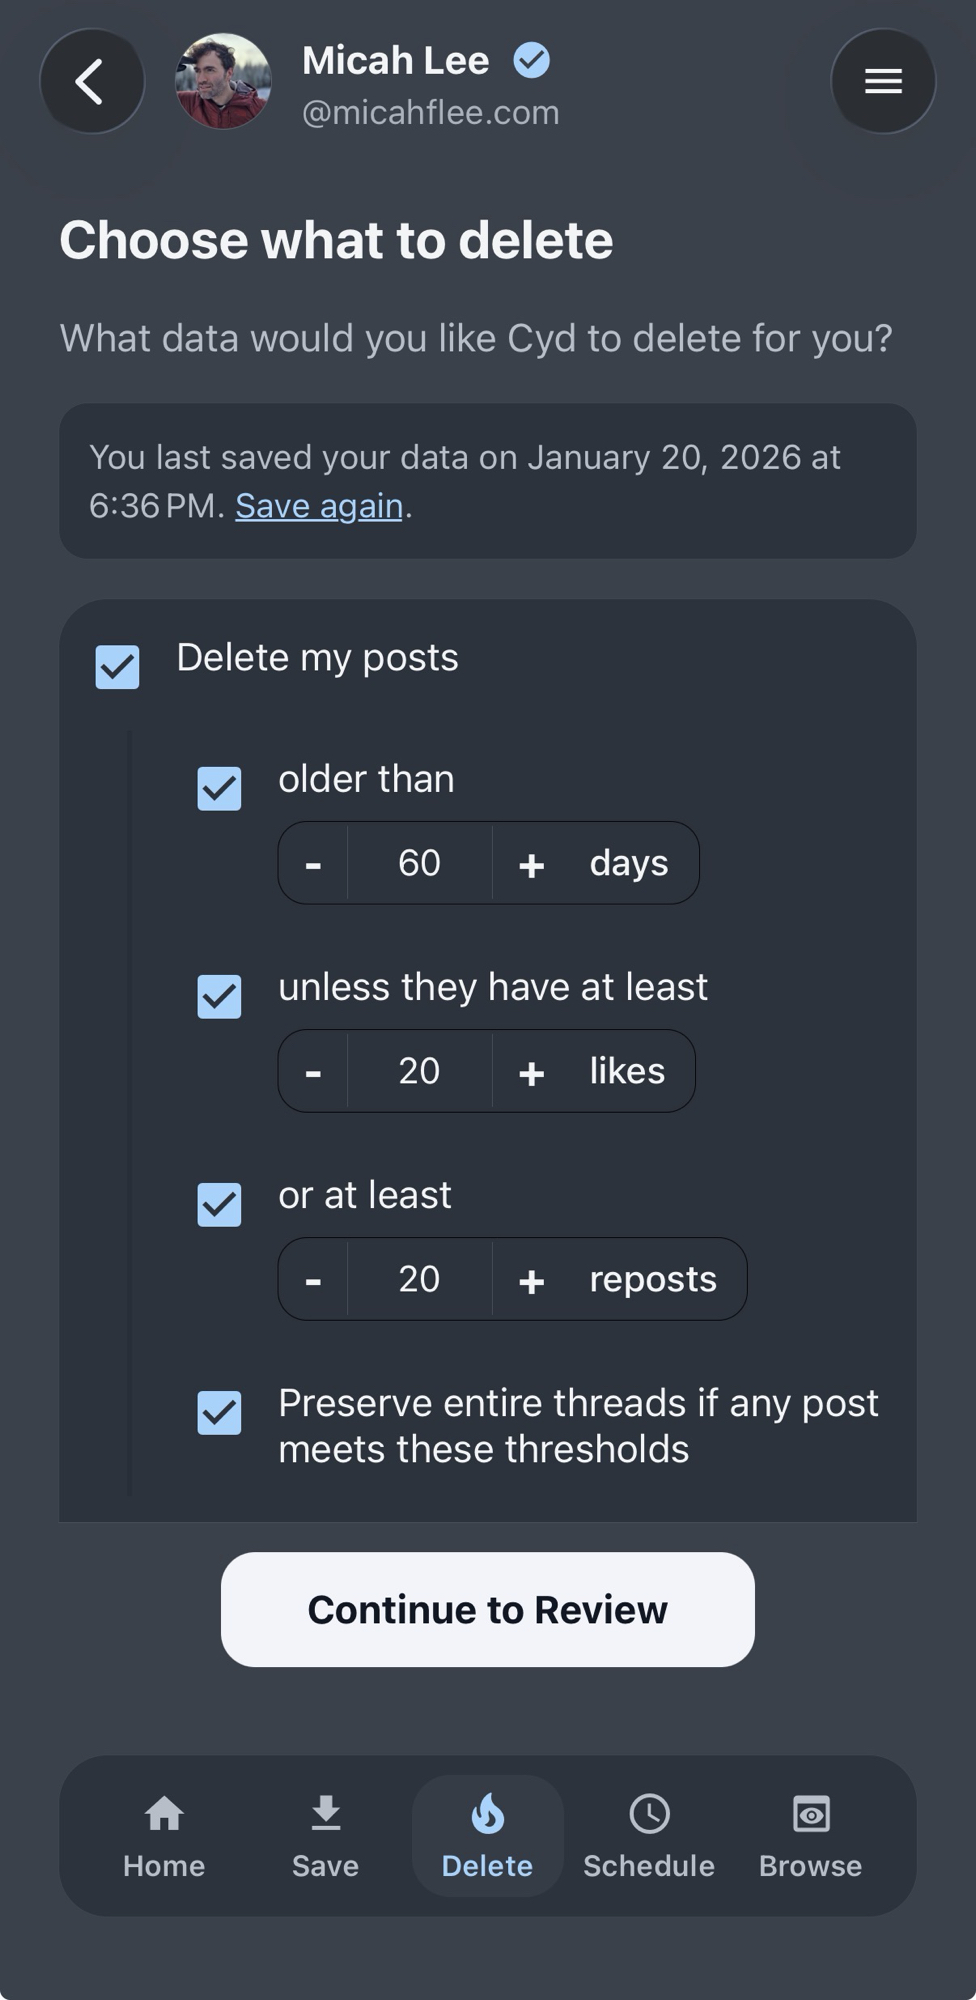
Task: Uncheck the or at least reposts checkbox
Action: [x=220, y=1205]
